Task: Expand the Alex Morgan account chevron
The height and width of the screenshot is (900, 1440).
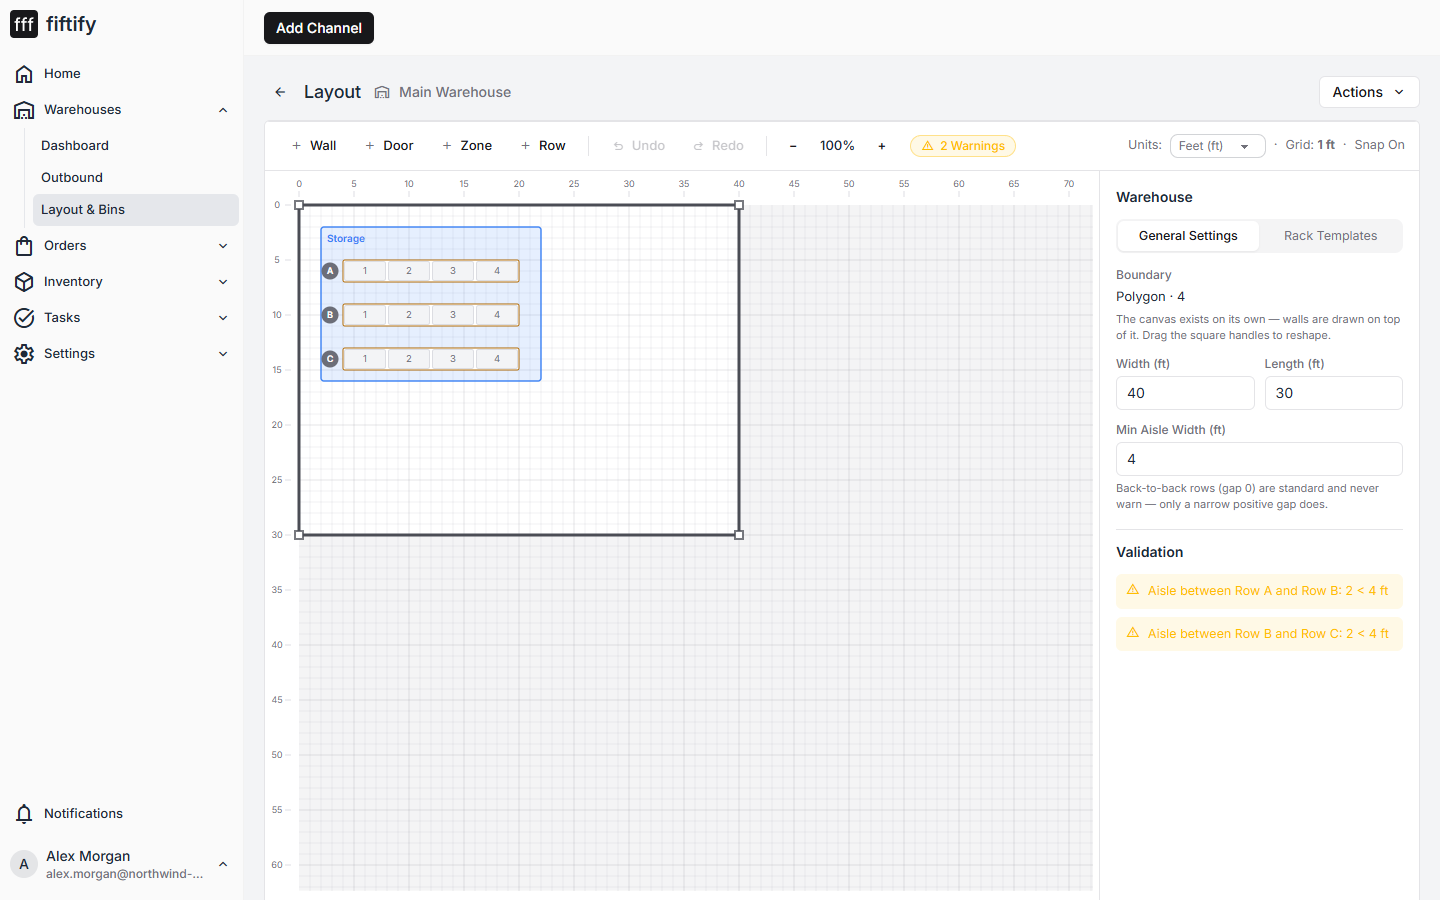Action: click(223, 864)
